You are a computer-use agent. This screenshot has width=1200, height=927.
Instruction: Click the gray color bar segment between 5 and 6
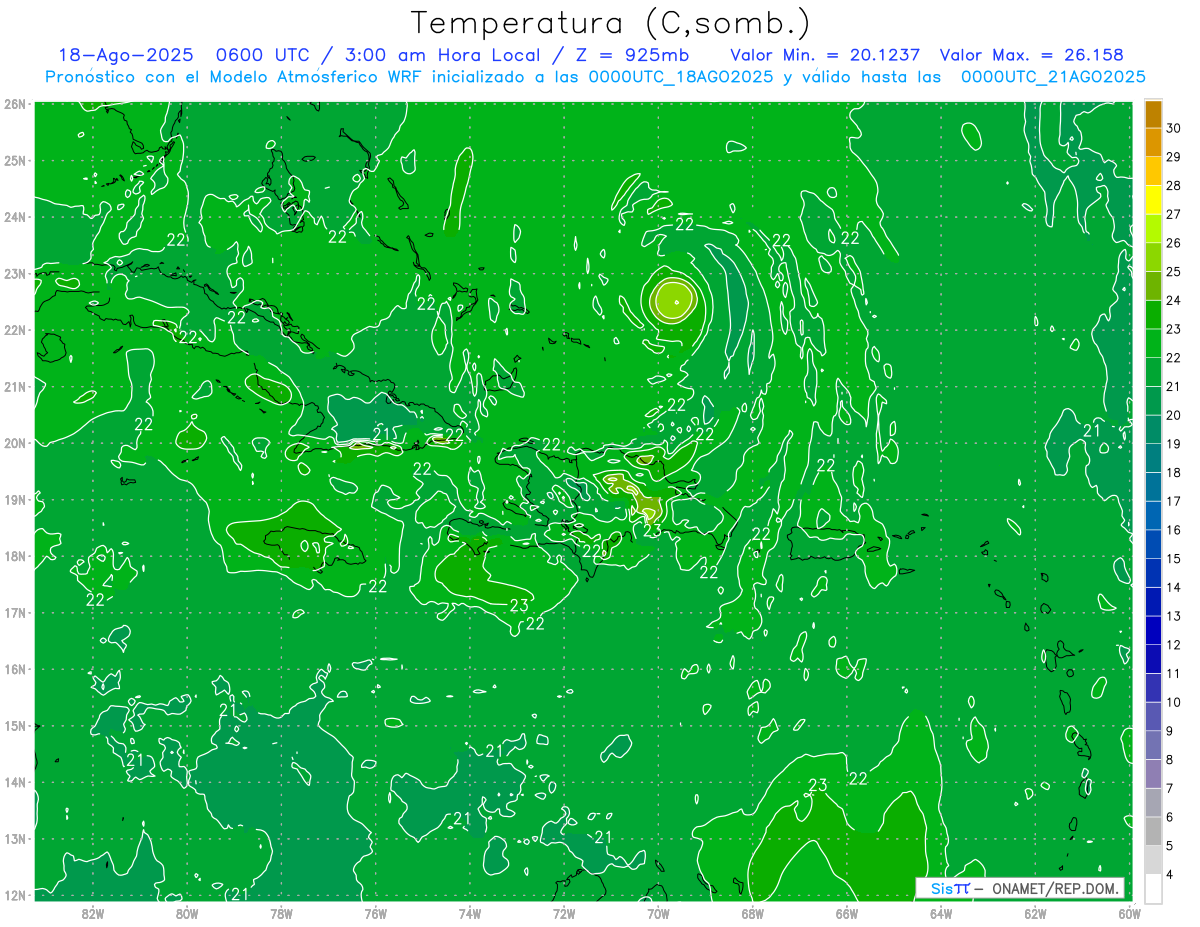tap(1153, 831)
